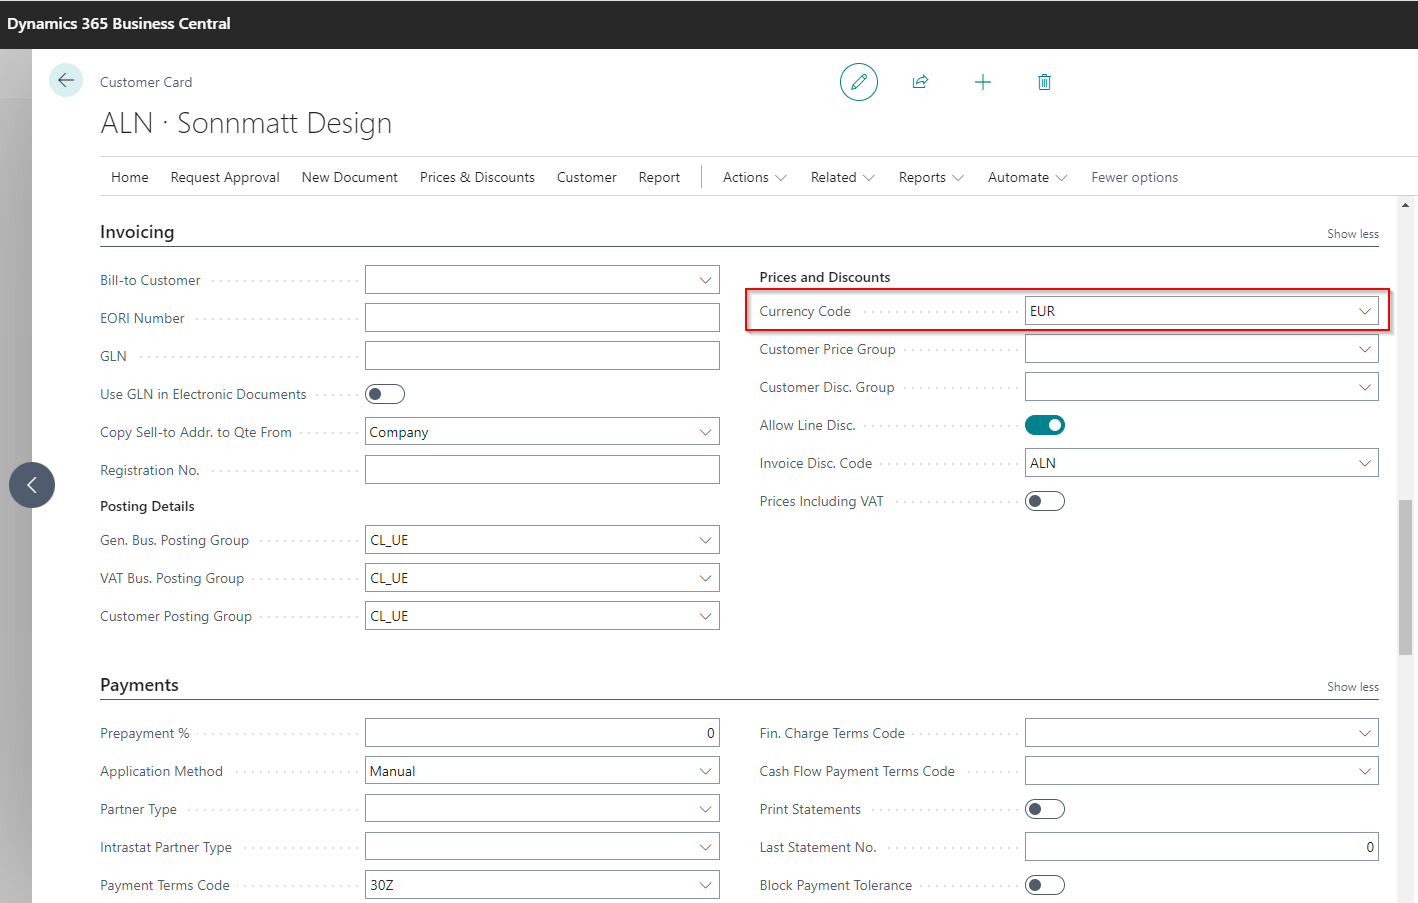Open the Fin. Charge Terms Code dropdown

(1365, 733)
